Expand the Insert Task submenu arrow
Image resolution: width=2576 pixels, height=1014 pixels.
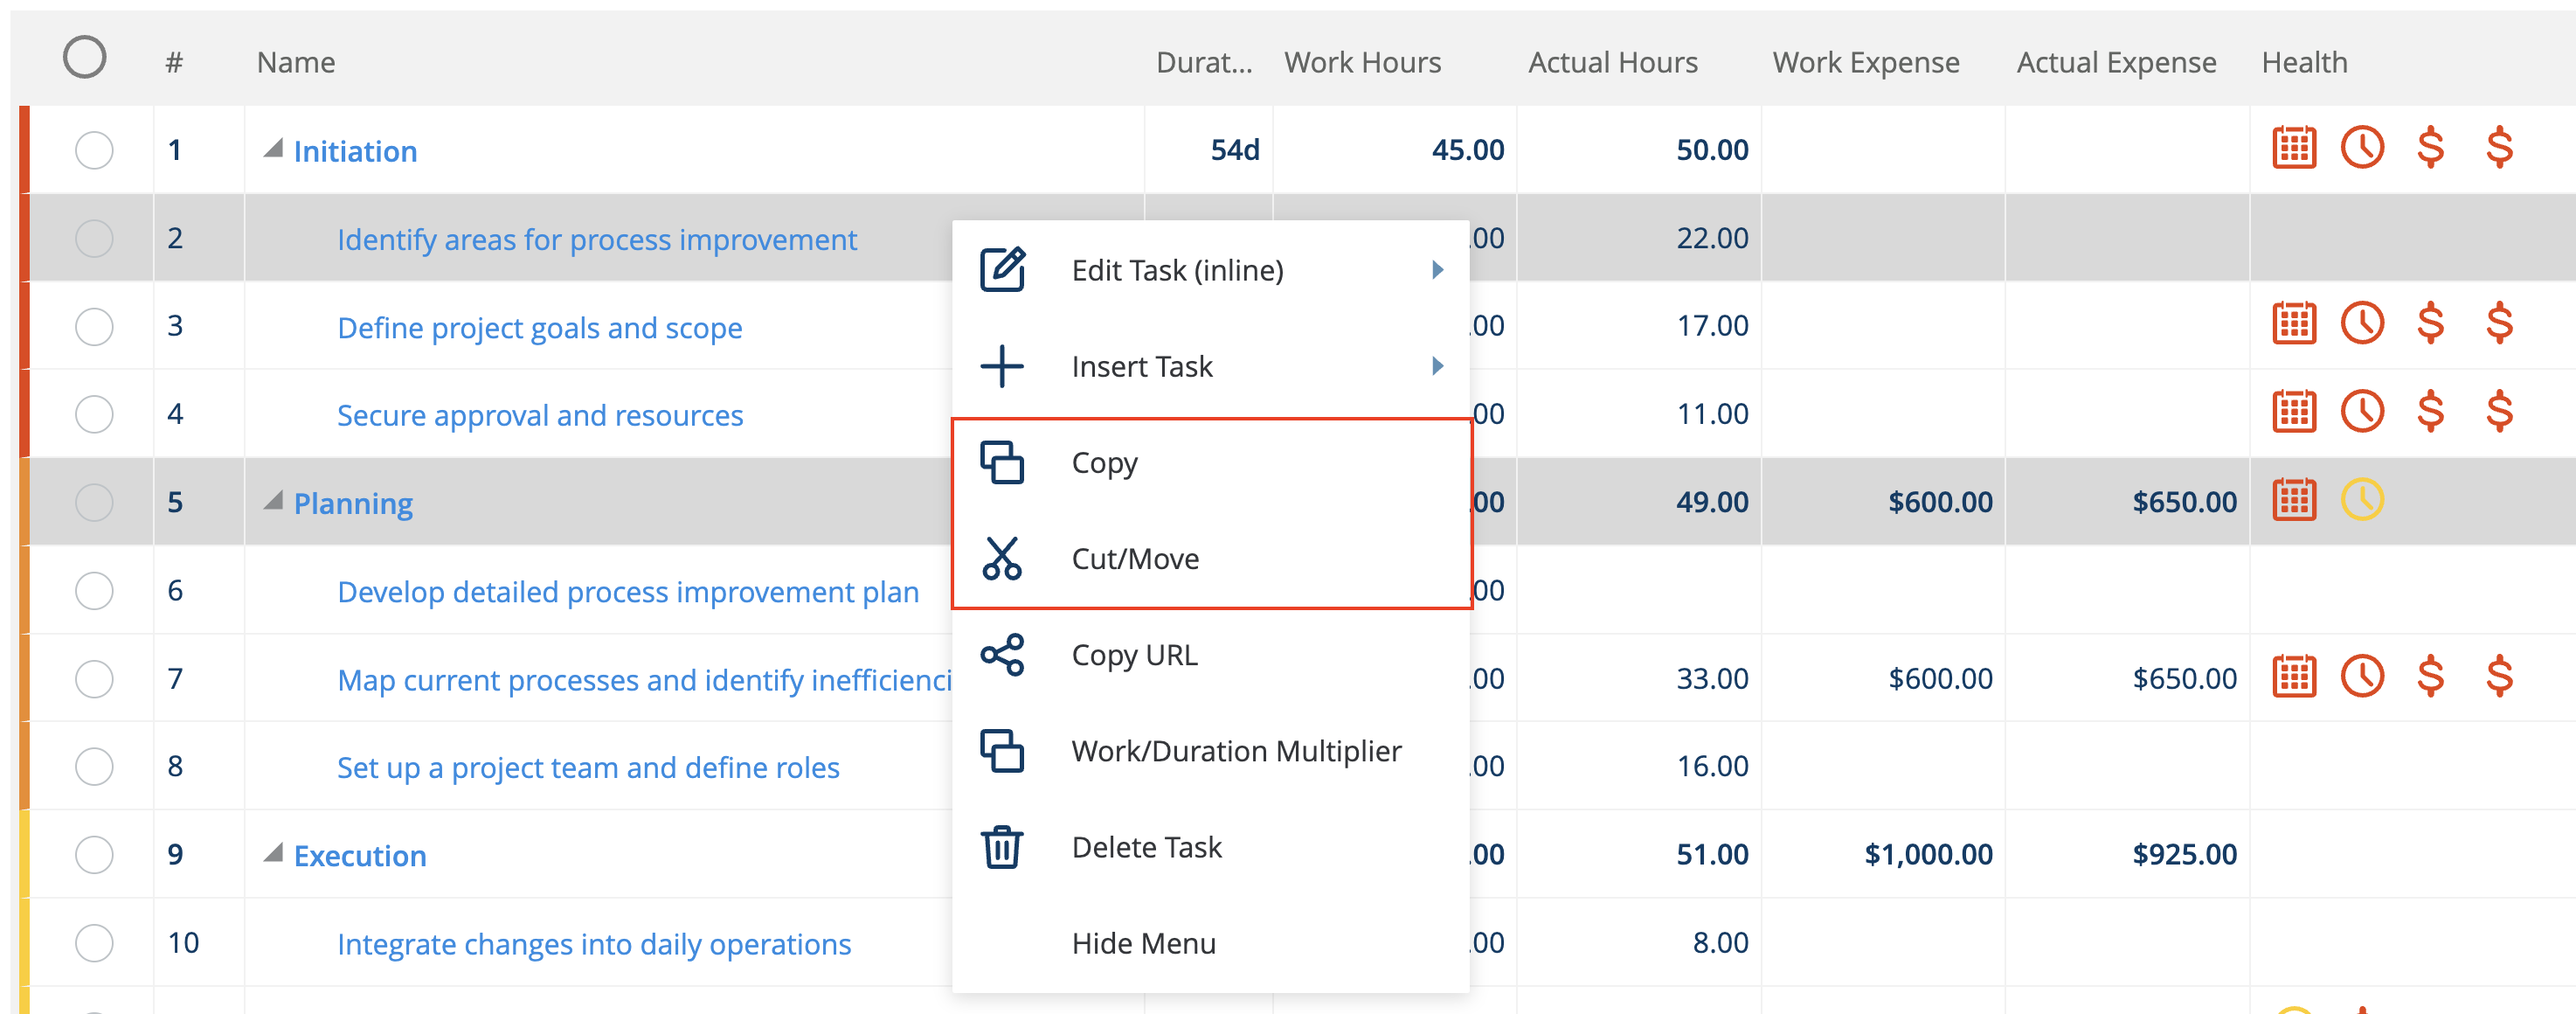point(1437,366)
